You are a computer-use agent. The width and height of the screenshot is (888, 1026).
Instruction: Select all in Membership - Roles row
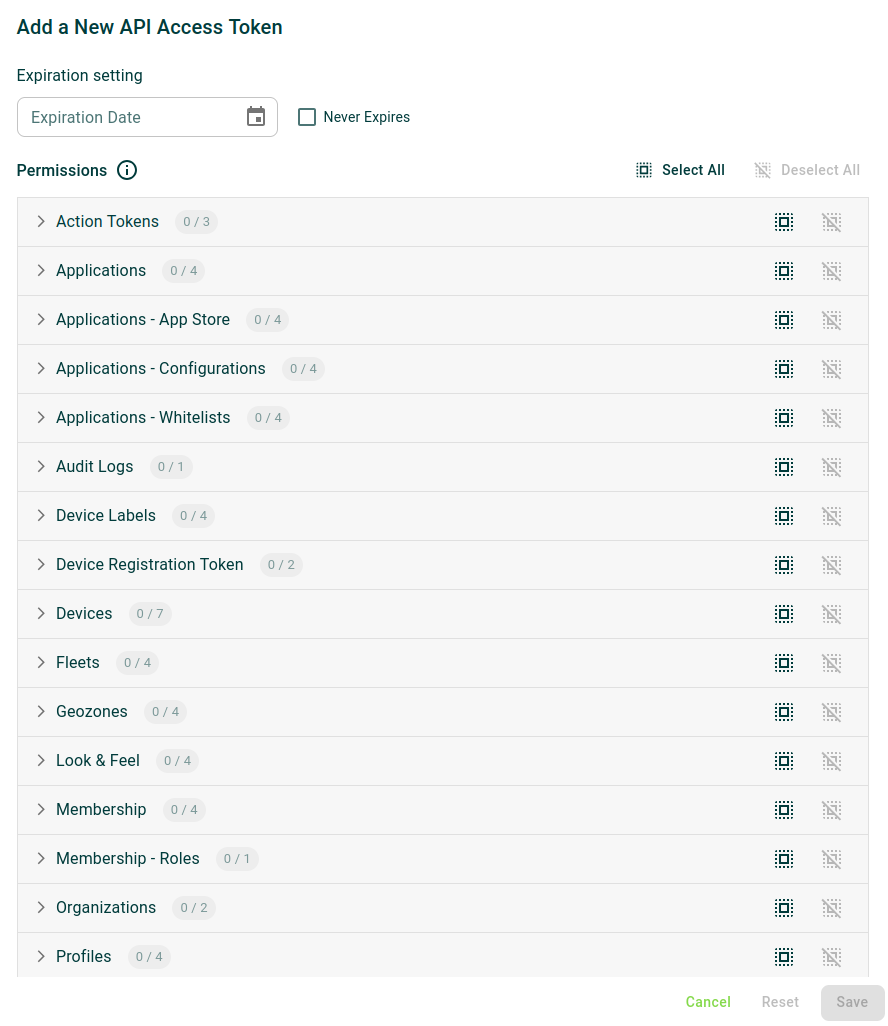[784, 859]
